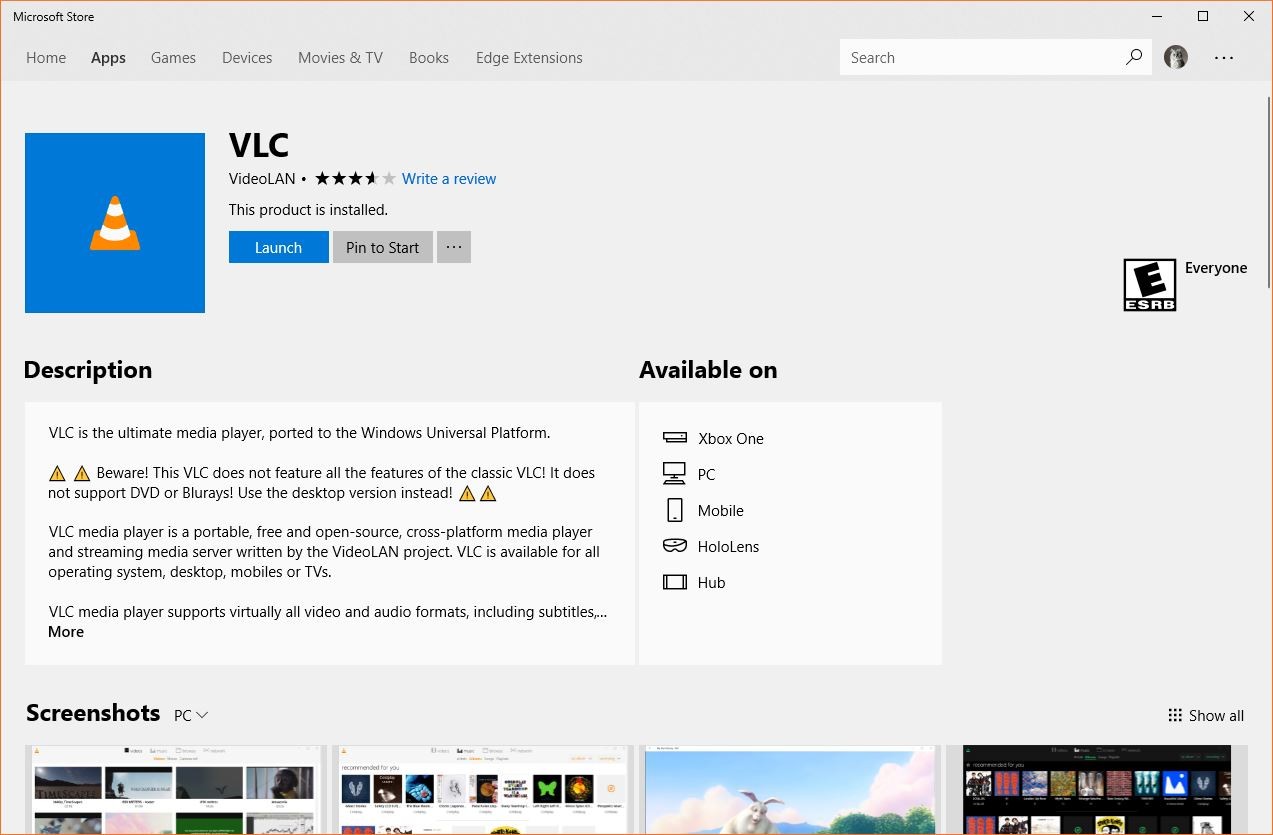Switch to the Games tab
The width and height of the screenshot is (1273, 835).
click(173, 58)
